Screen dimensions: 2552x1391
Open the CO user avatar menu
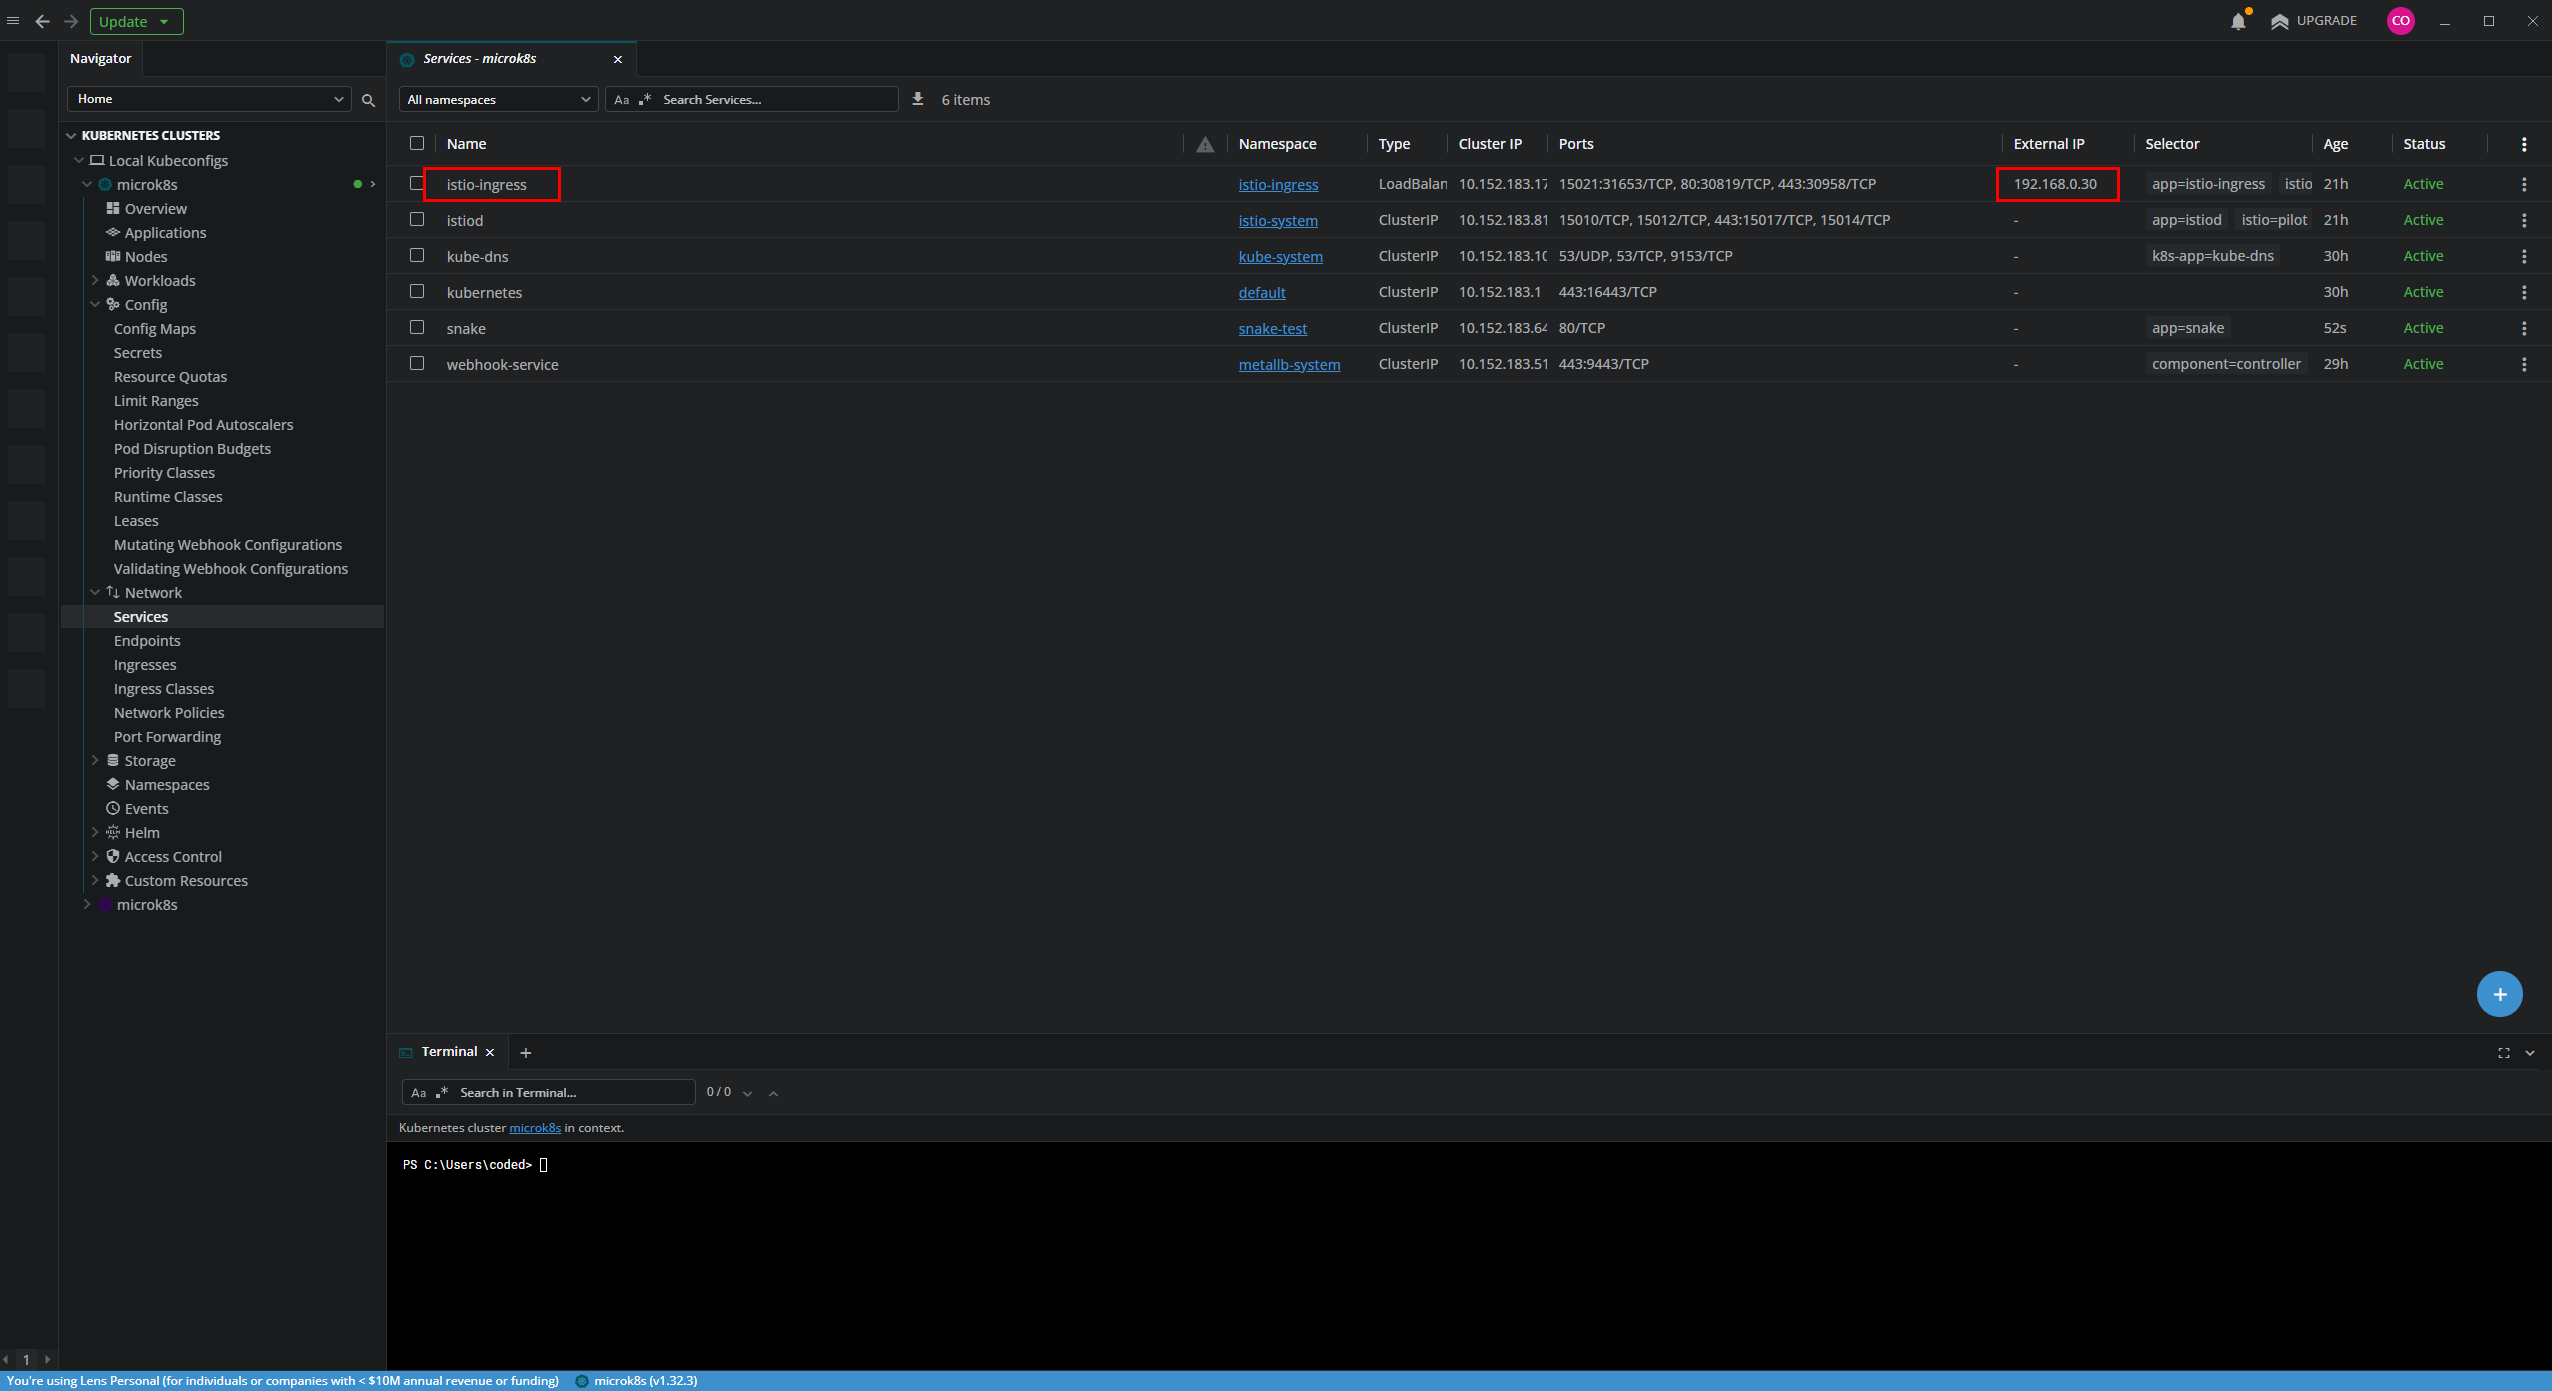coord(2400,21)
